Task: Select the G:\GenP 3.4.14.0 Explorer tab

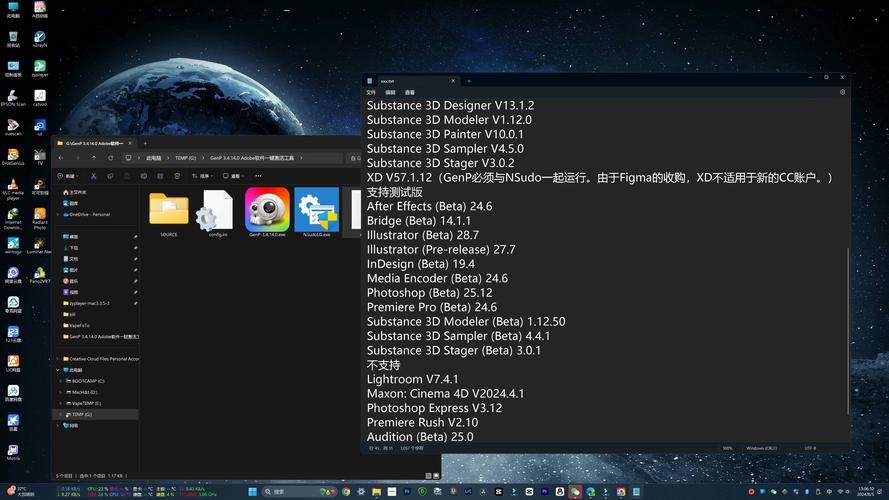Action: [x=94, y=143]
